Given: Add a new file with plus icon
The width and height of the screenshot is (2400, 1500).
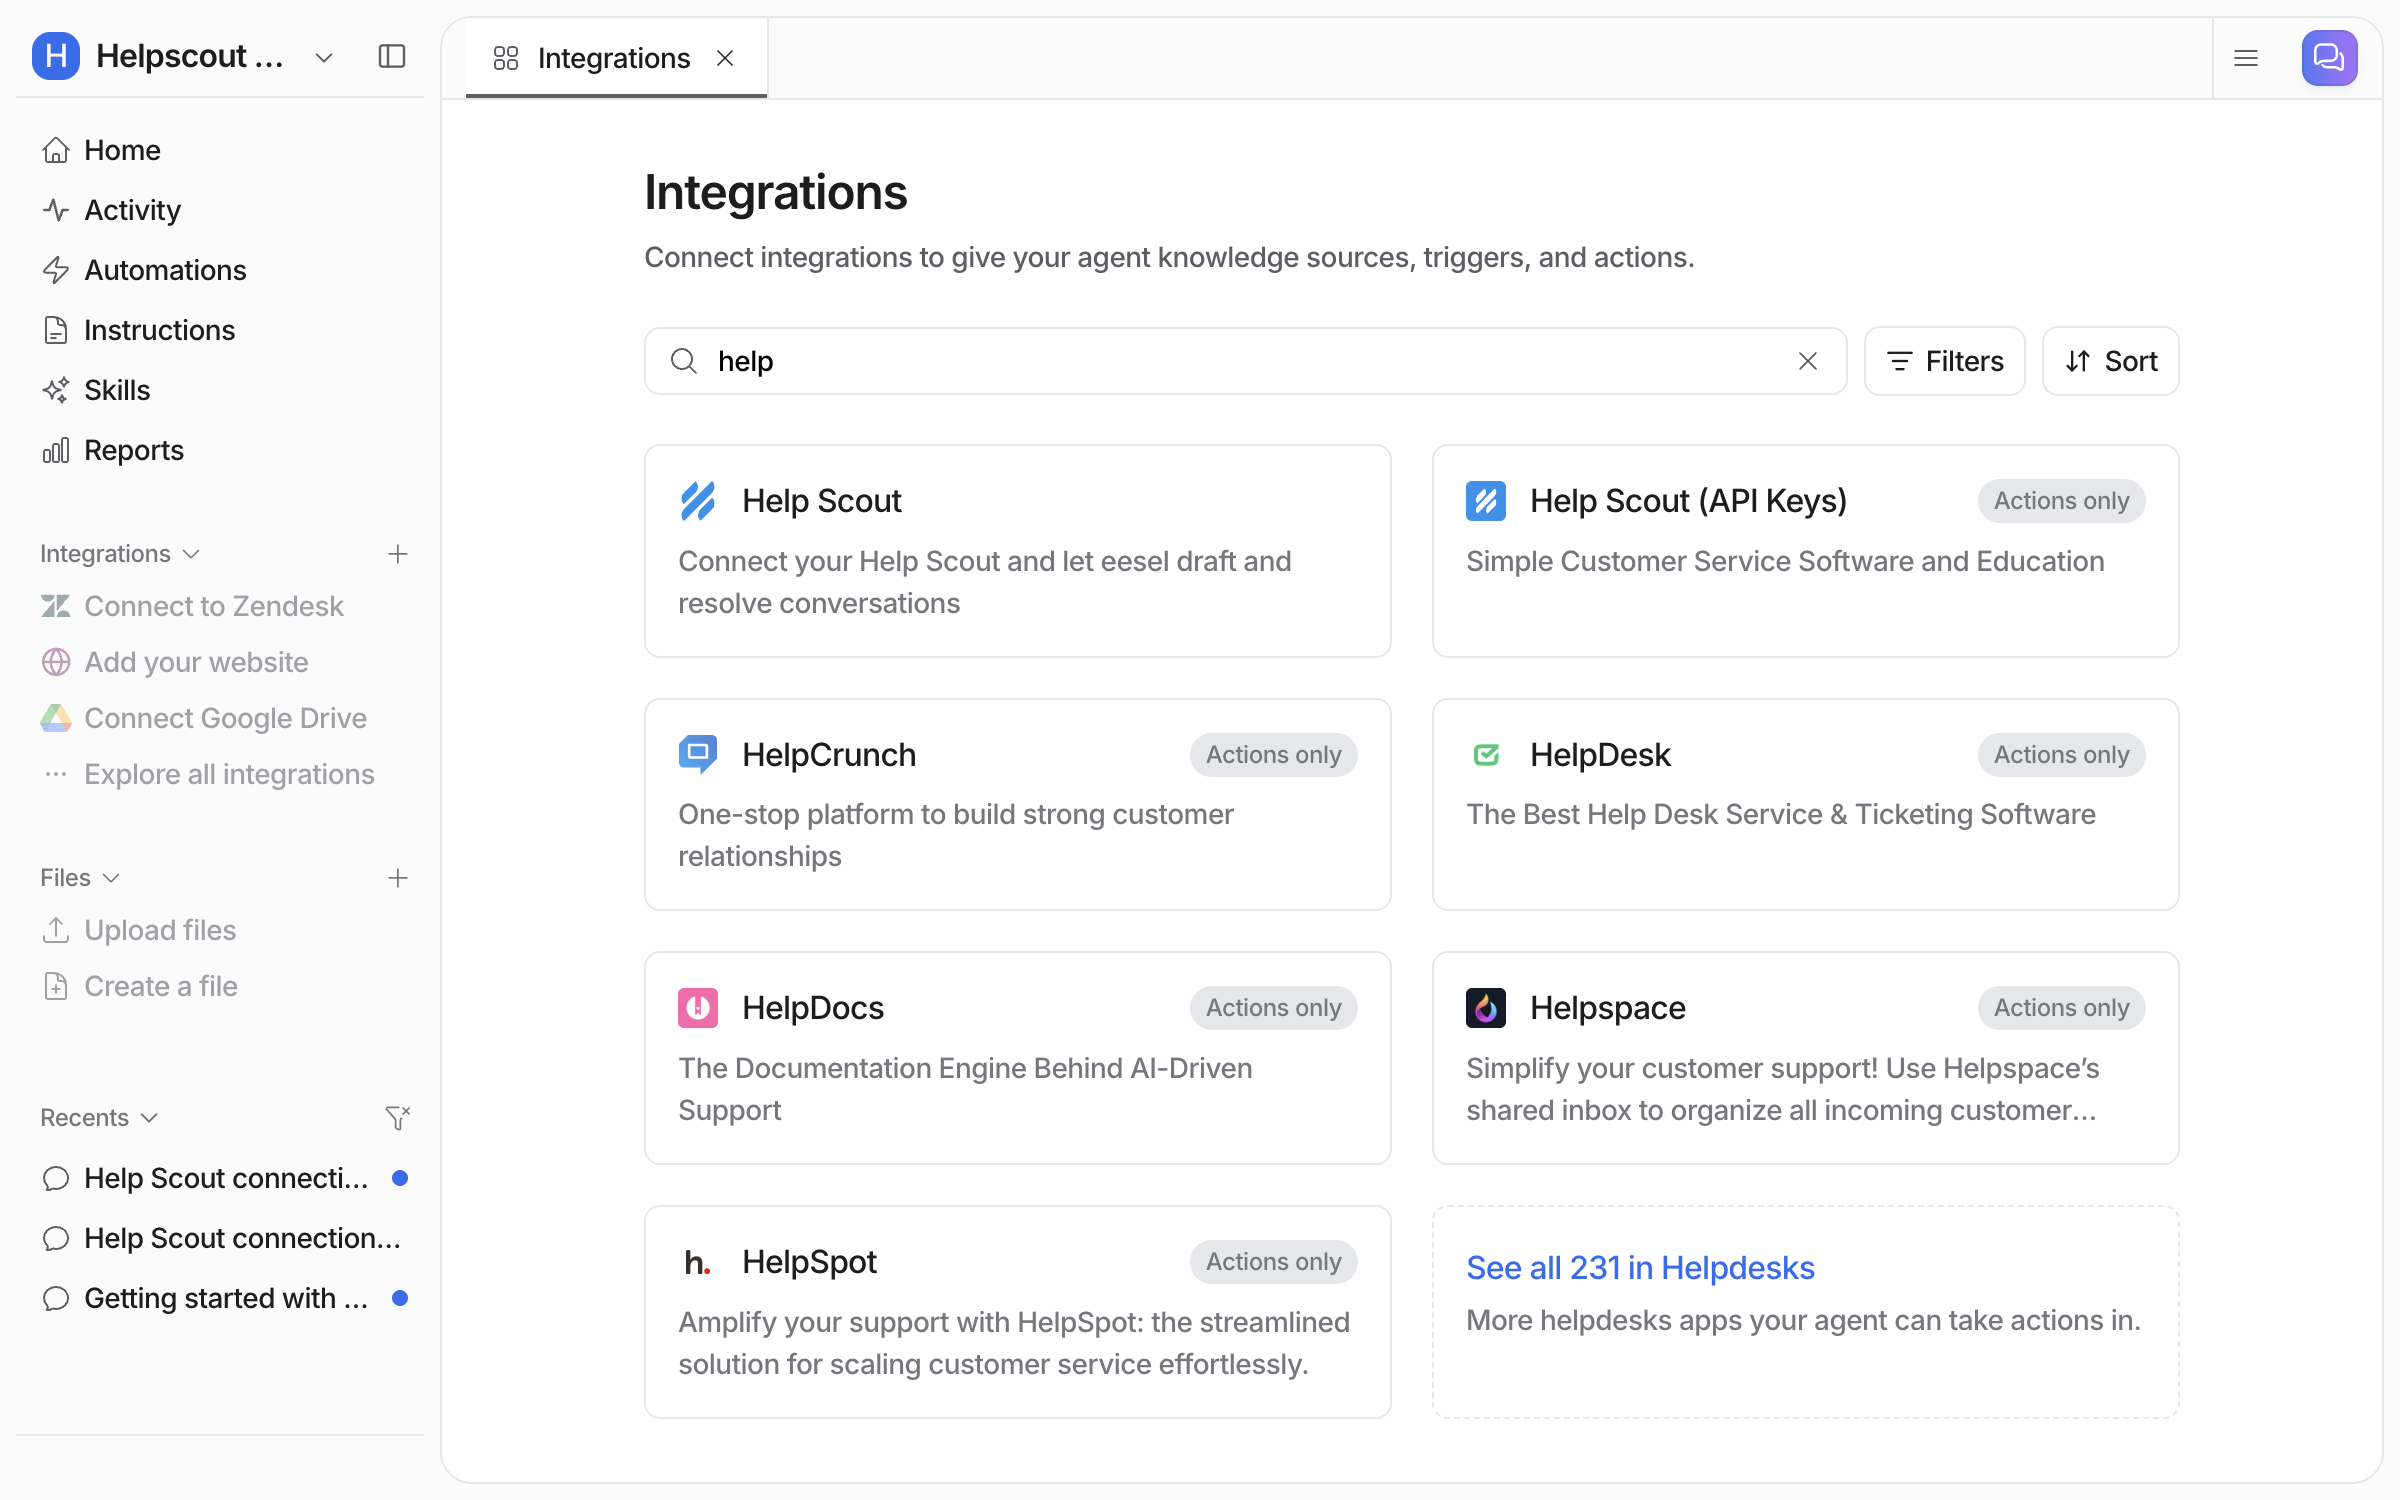Looking at the screenshot, I should (398, 878).
